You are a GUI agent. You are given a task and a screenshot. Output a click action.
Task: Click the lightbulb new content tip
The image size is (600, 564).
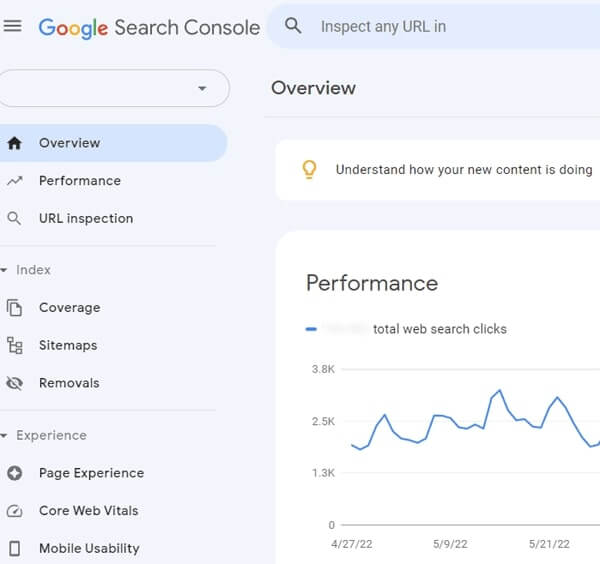[x=310, y=169]
